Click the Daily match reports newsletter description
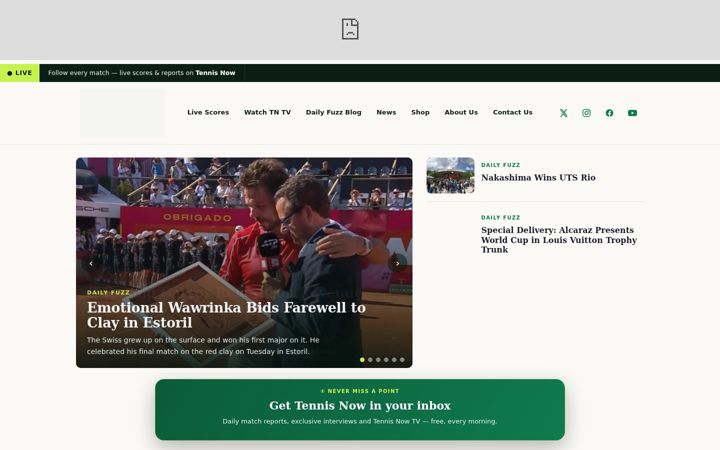Viewport: 720px width, 450px height. click(x=360, y=421)
